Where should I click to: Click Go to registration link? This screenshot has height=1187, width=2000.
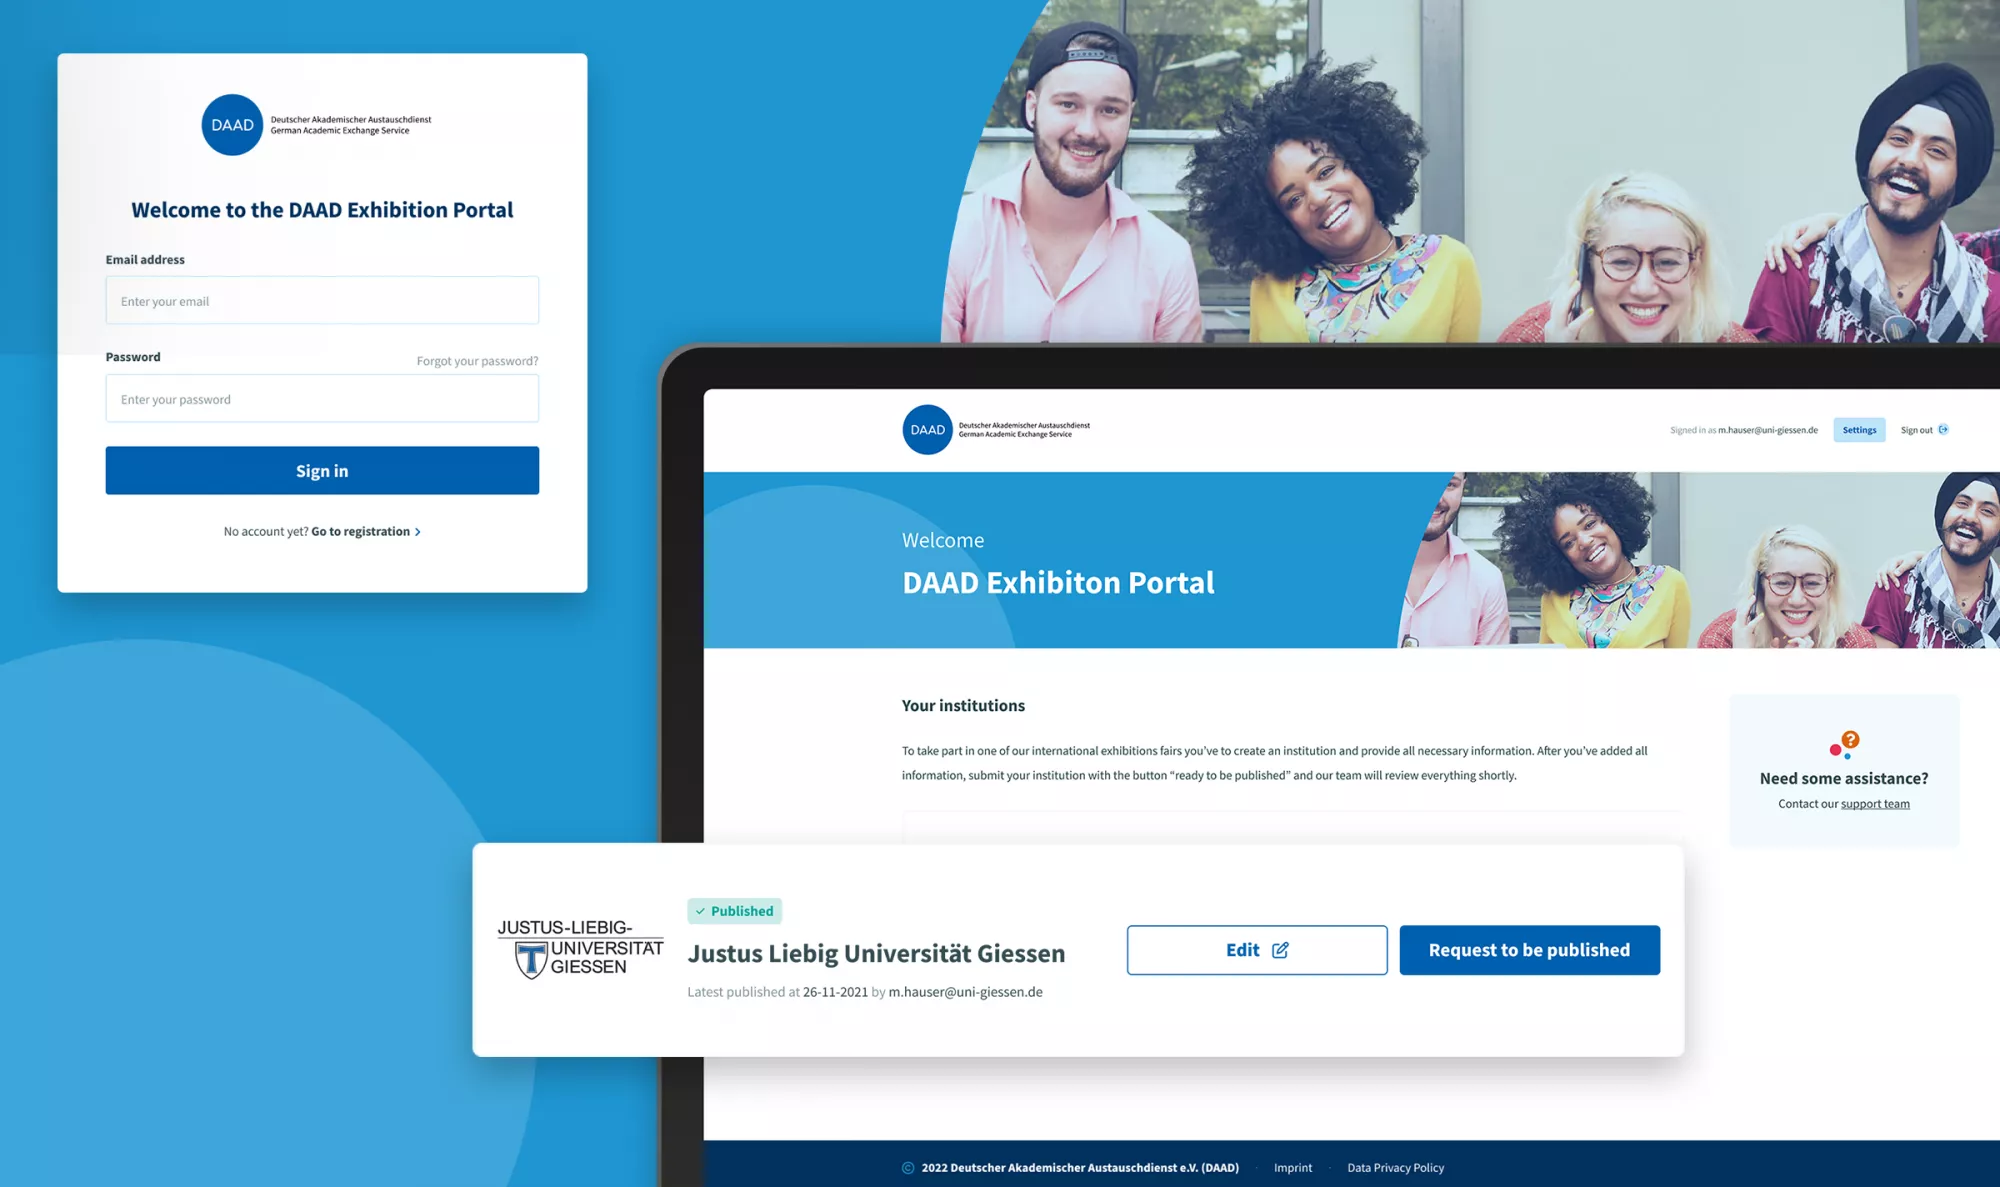(362, 531)
